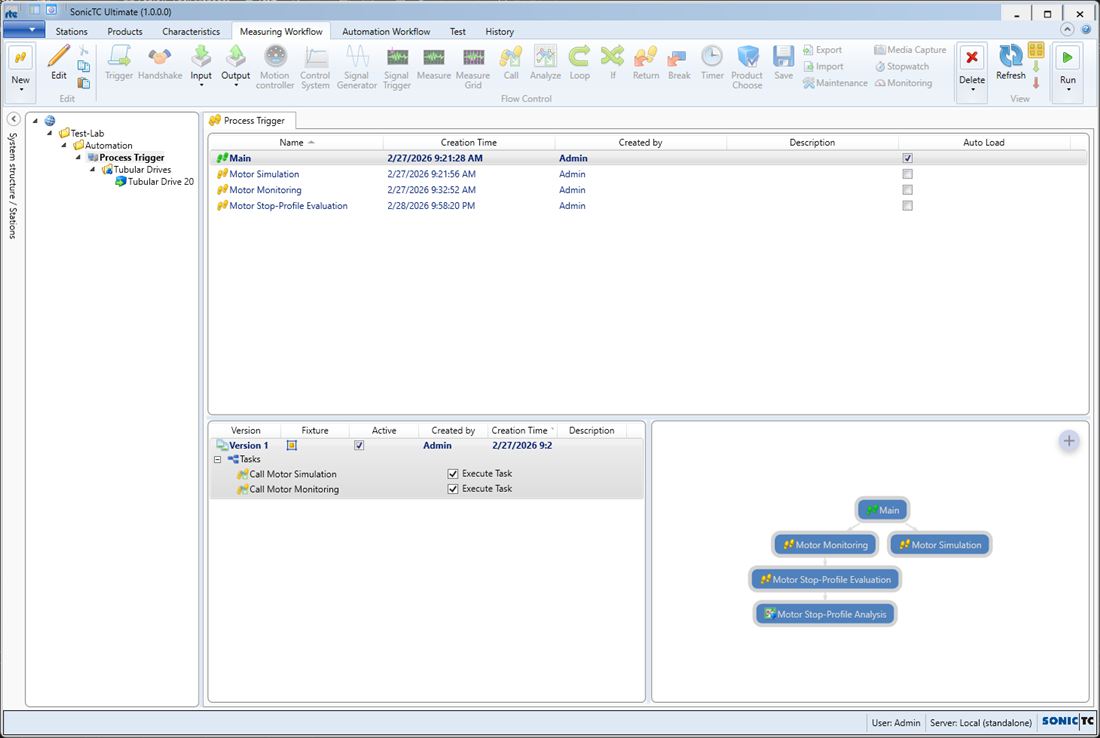1100x738 pixels.
Task: Click the Edit pencil icon
Action: point(59,56)
